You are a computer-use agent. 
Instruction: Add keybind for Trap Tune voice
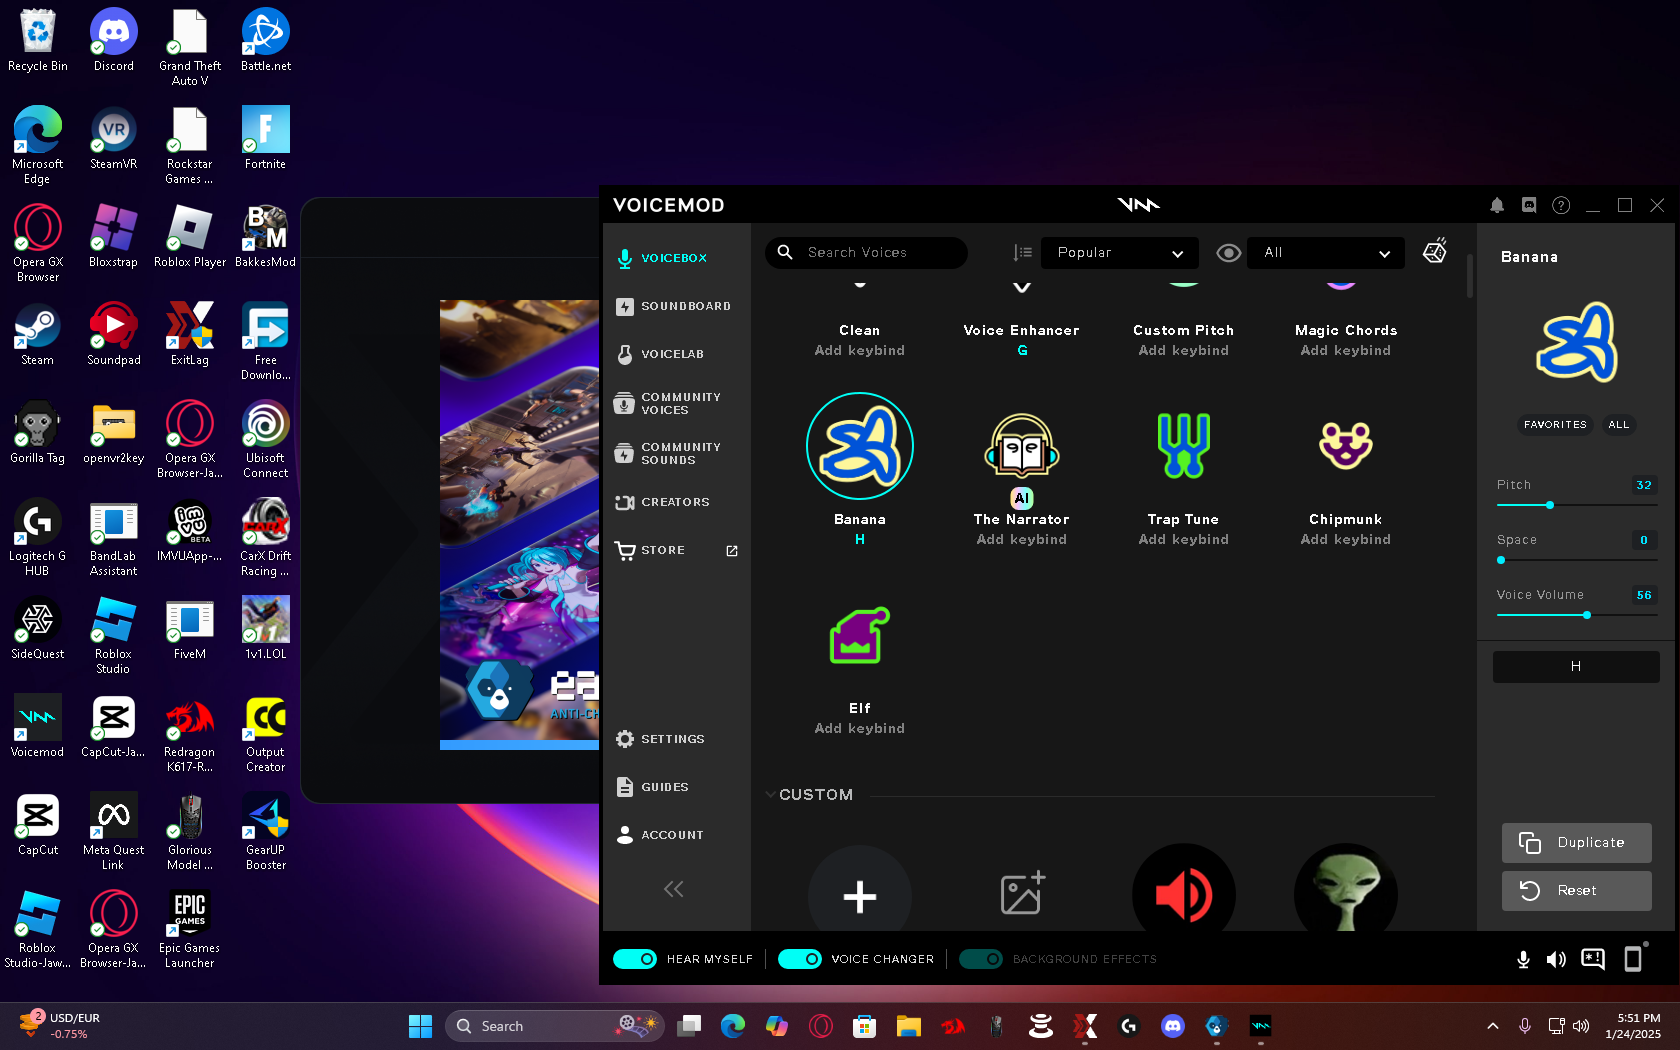[x=1183, y=540]
